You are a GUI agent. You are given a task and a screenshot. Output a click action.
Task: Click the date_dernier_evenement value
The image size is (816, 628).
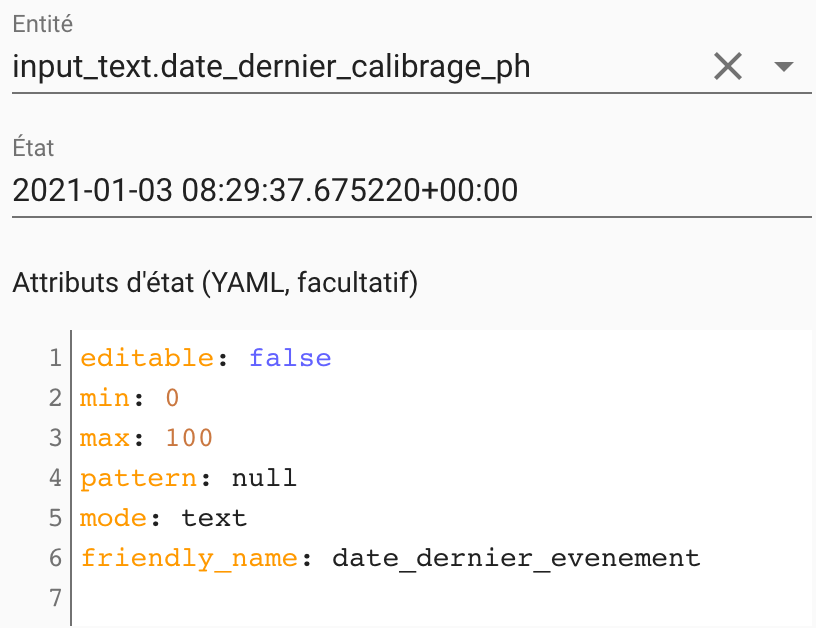pos(516,558)
